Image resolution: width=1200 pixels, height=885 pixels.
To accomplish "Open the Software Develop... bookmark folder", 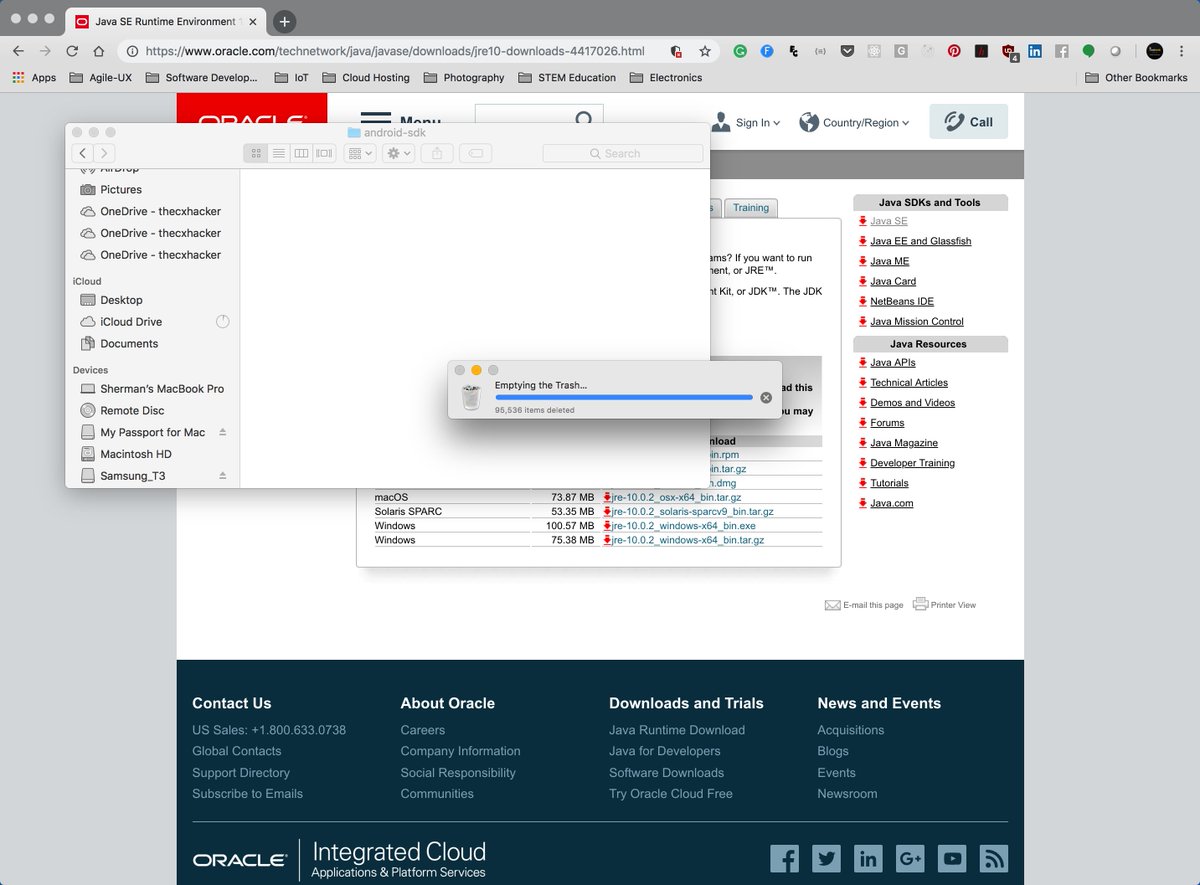I will tap(200, 77).
